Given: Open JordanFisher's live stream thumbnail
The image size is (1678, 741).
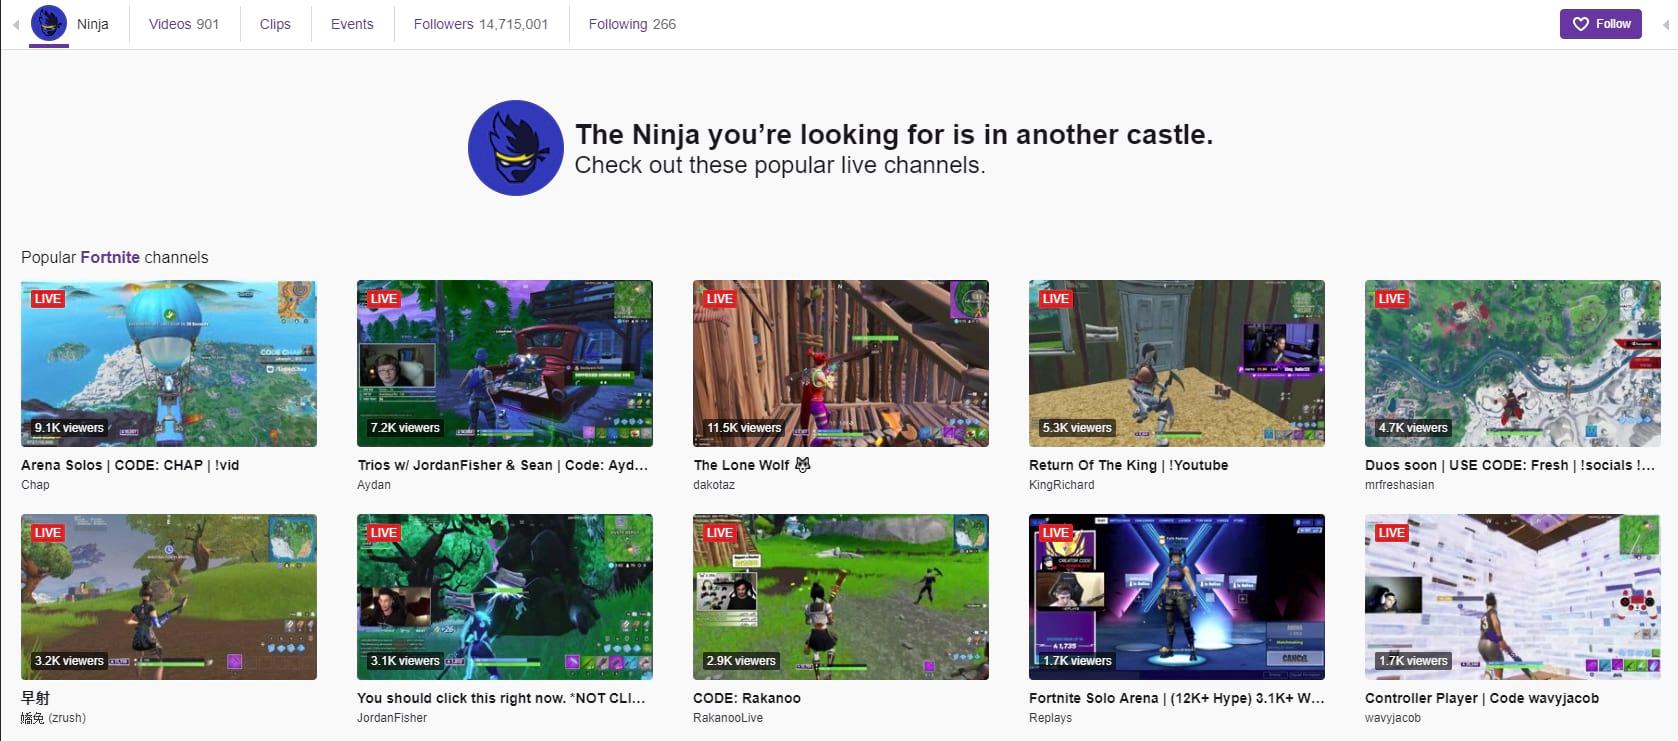Looking at the screenshot, I should pyautogui.click(x=505, y=597).
